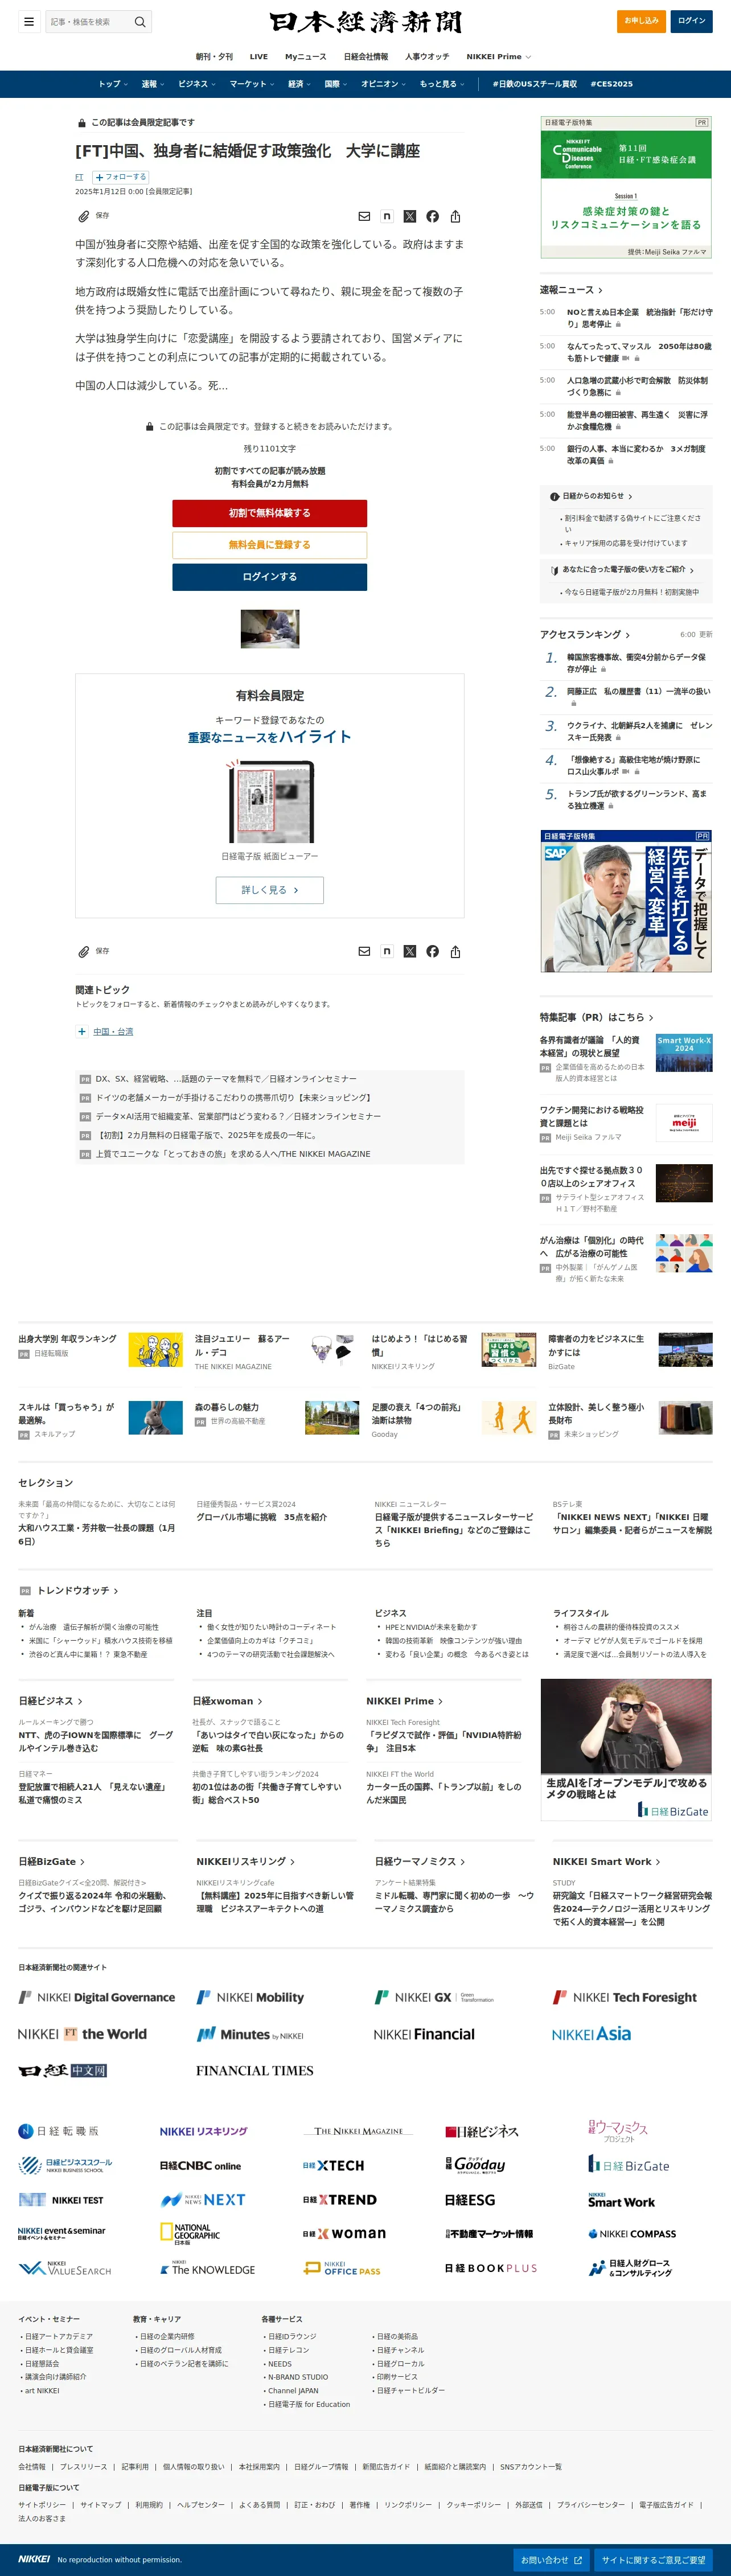Open #CES2025 hashtag link

tap(611, 84)
